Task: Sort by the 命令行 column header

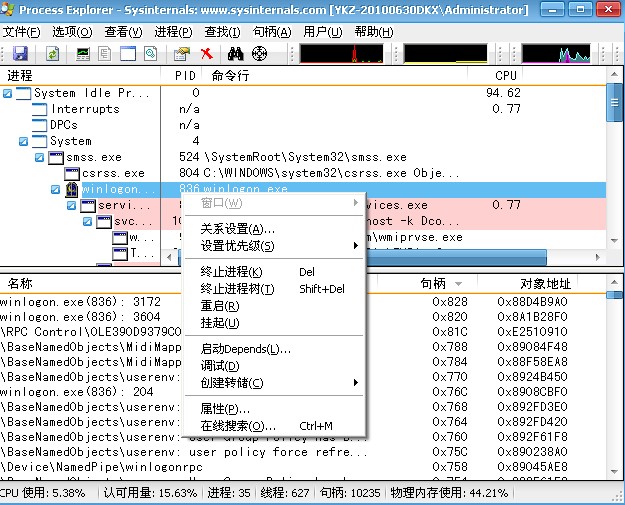Action: click(335, 75)
